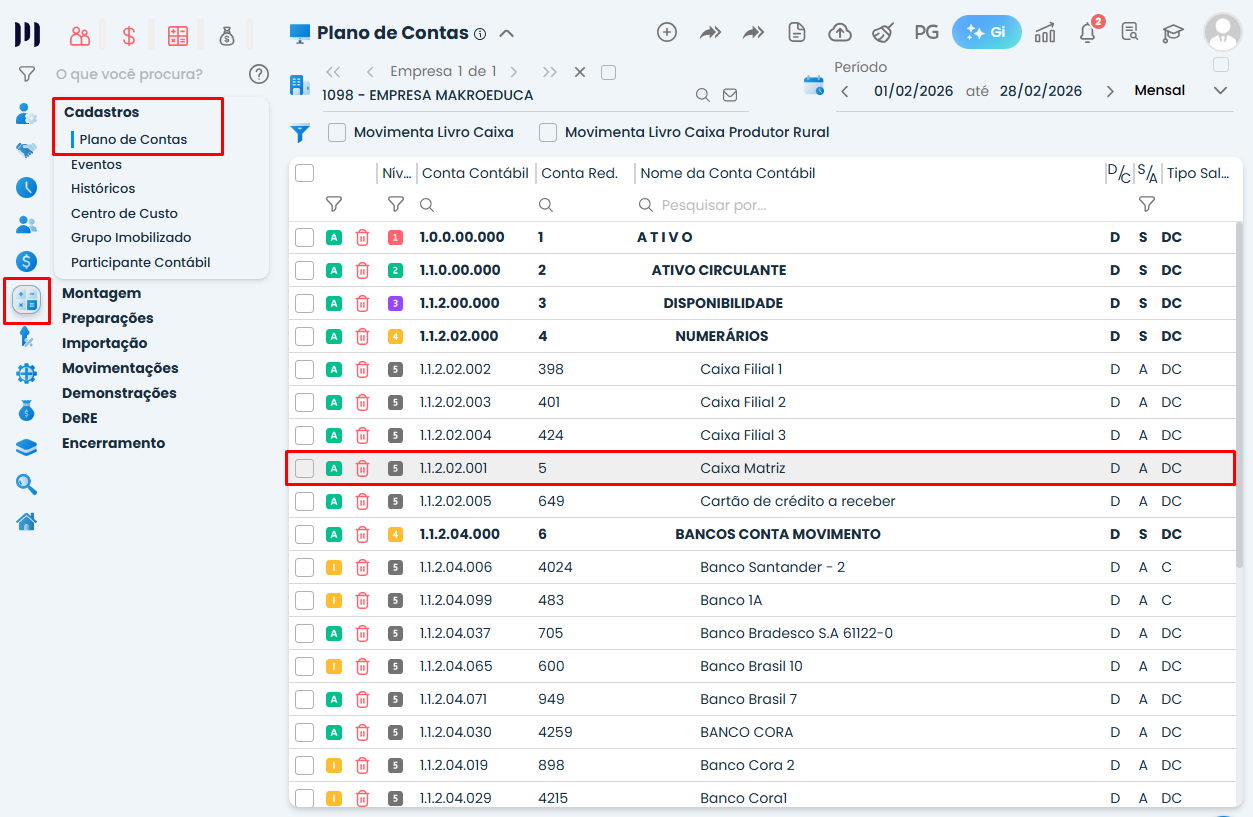Expand the Demonstrações menu group
The width and height of the screenshot is (1253, 817).
click(119, 393)
